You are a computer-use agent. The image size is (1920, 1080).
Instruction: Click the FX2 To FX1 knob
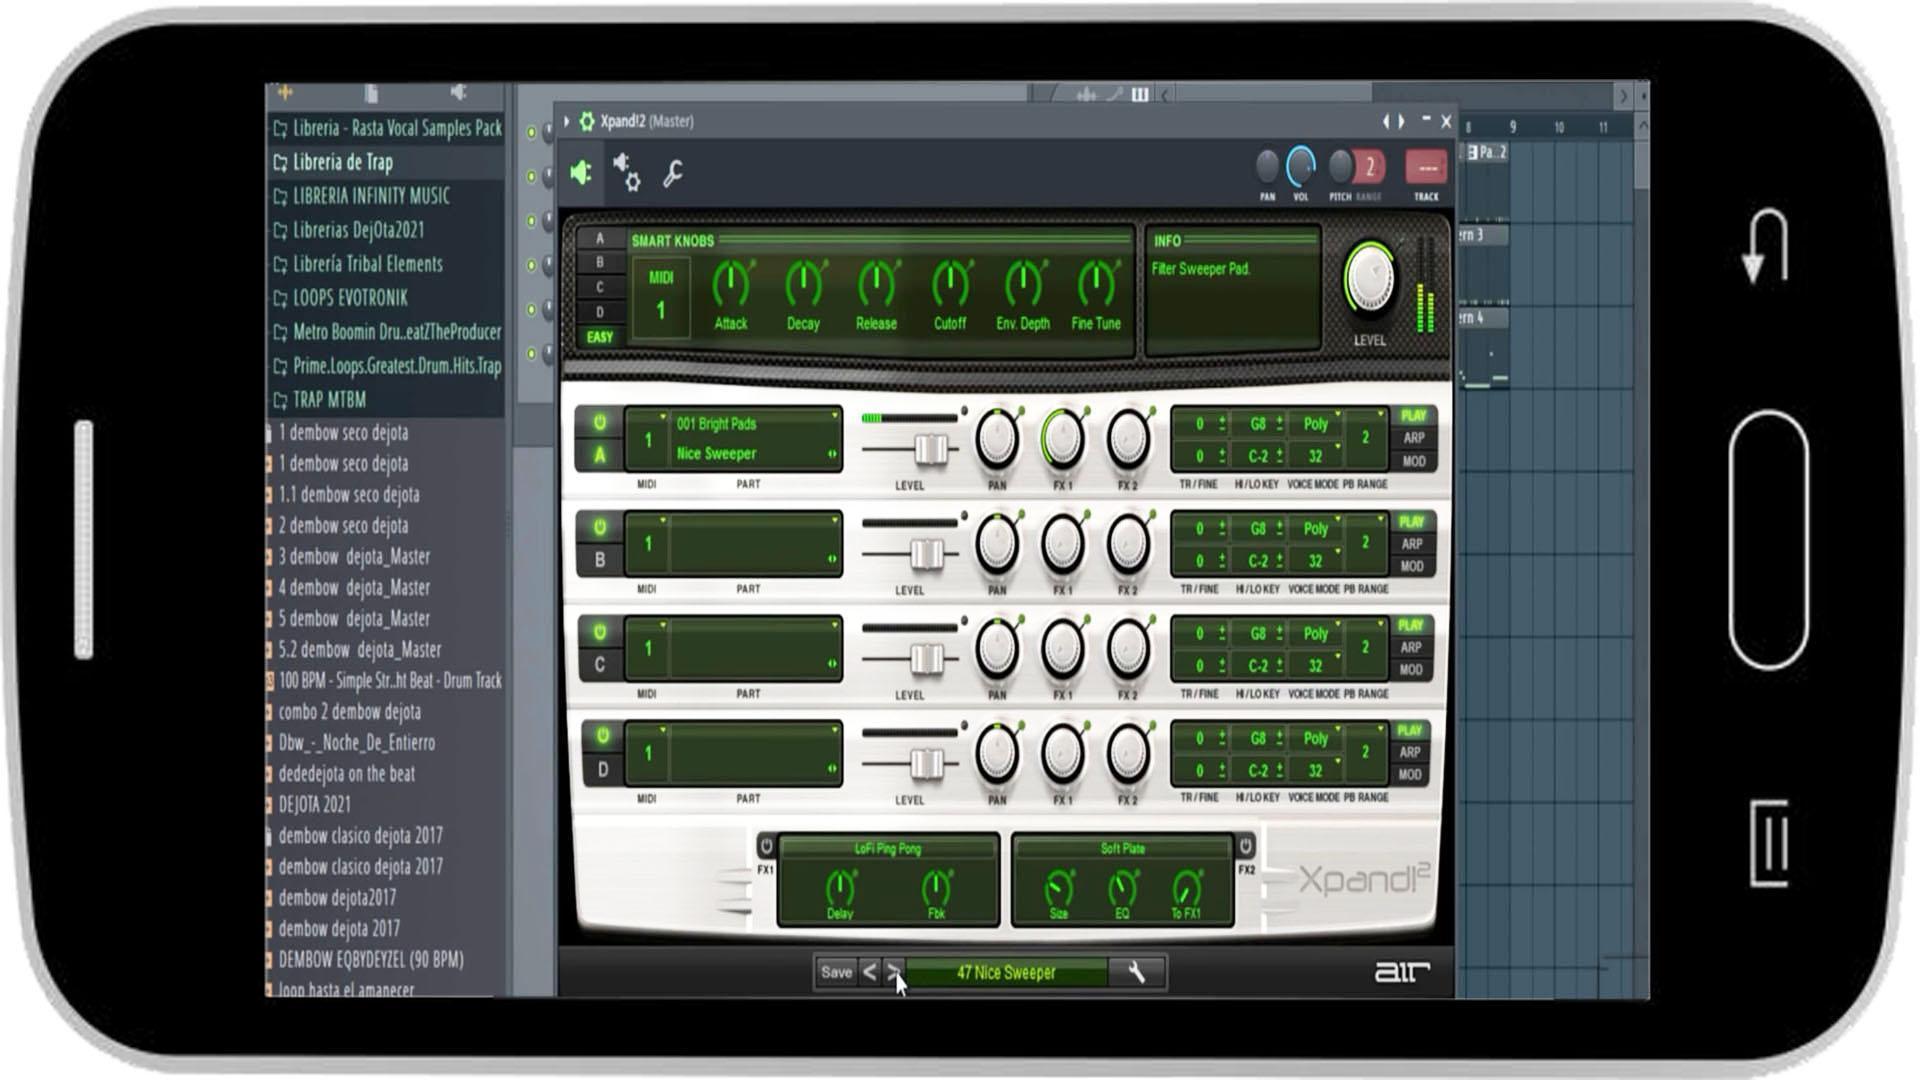pyautogui.click(x=1186, y=888)
